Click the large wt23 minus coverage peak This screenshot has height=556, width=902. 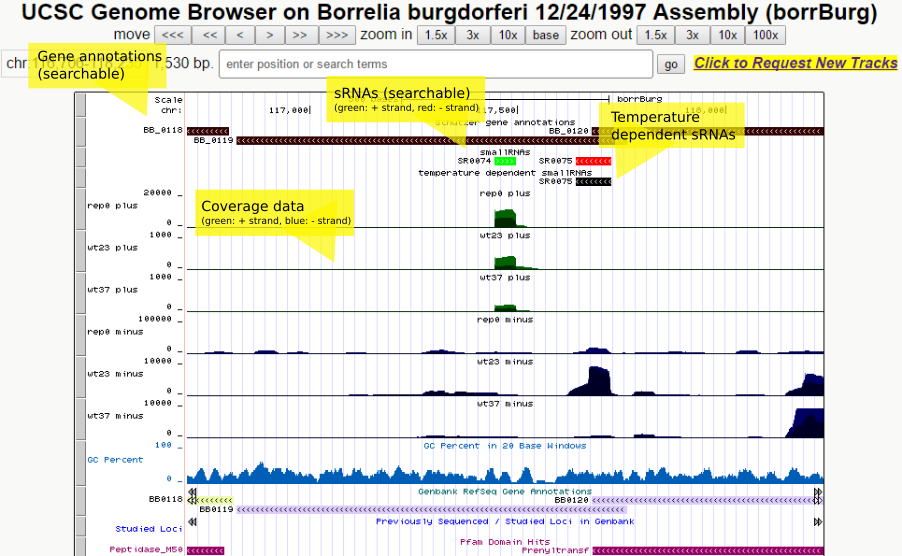[593, 381]
